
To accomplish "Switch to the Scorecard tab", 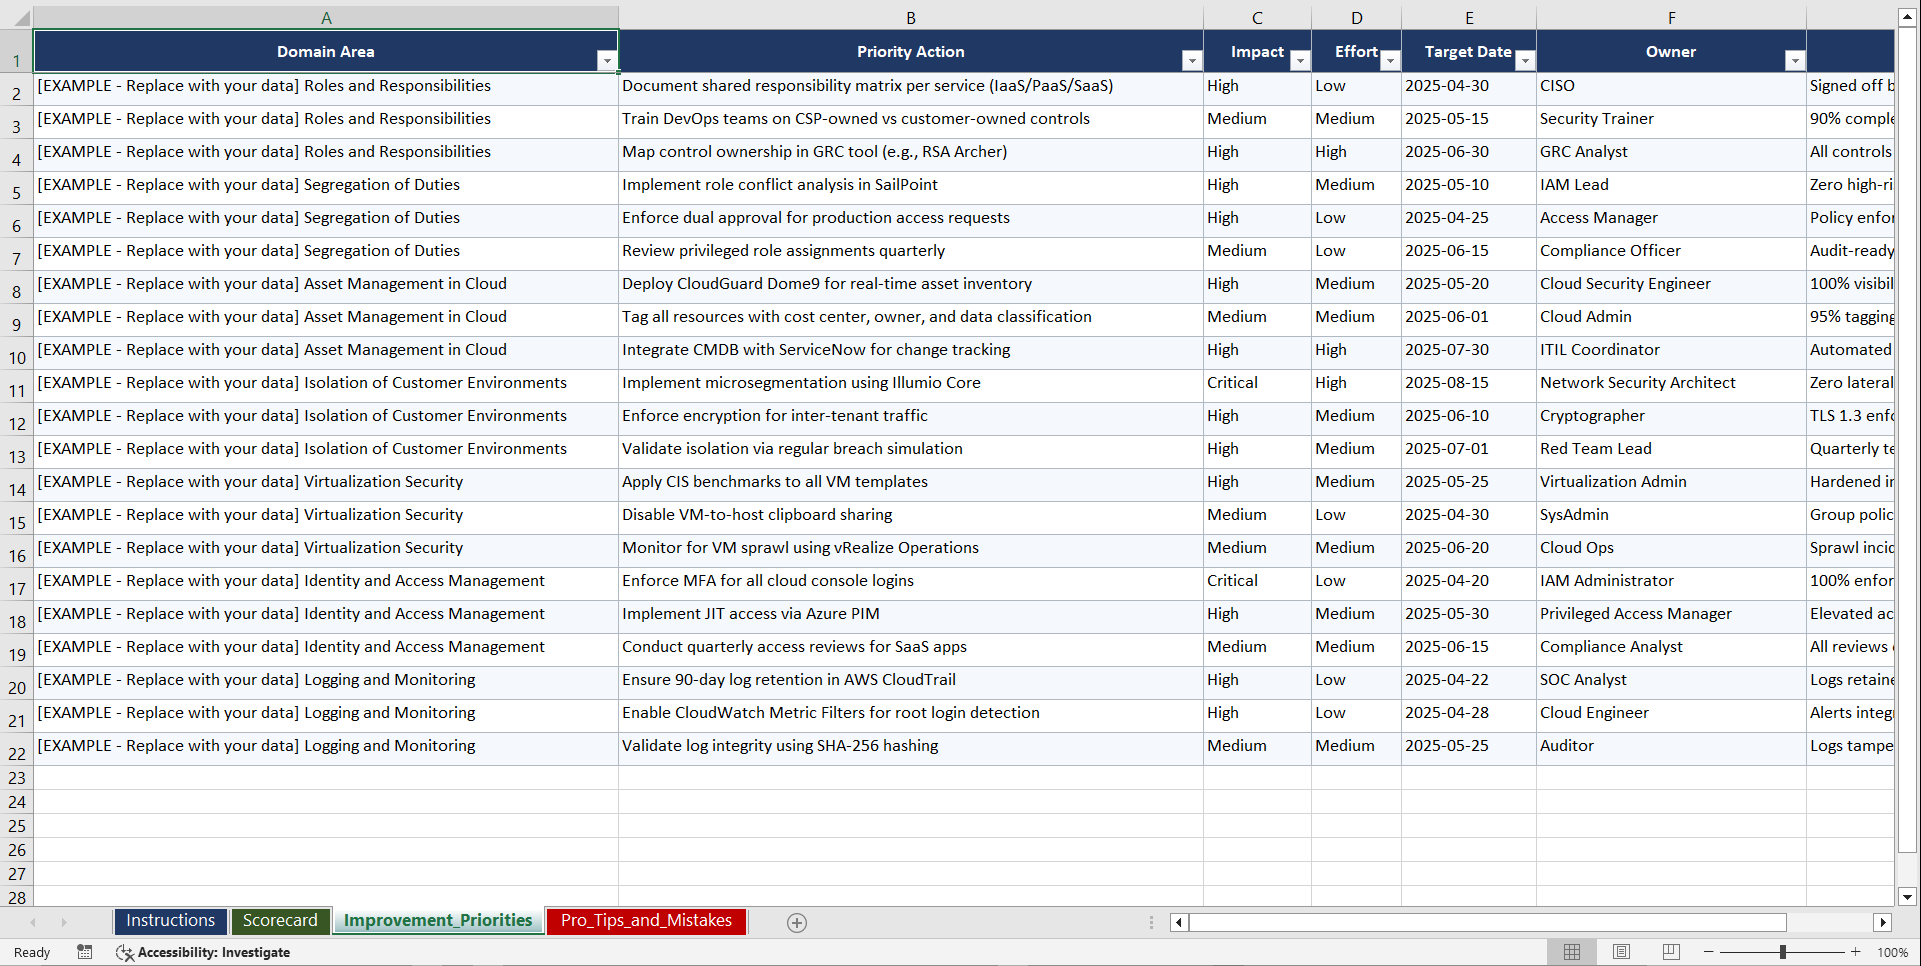I will click(x=281, y=920).
